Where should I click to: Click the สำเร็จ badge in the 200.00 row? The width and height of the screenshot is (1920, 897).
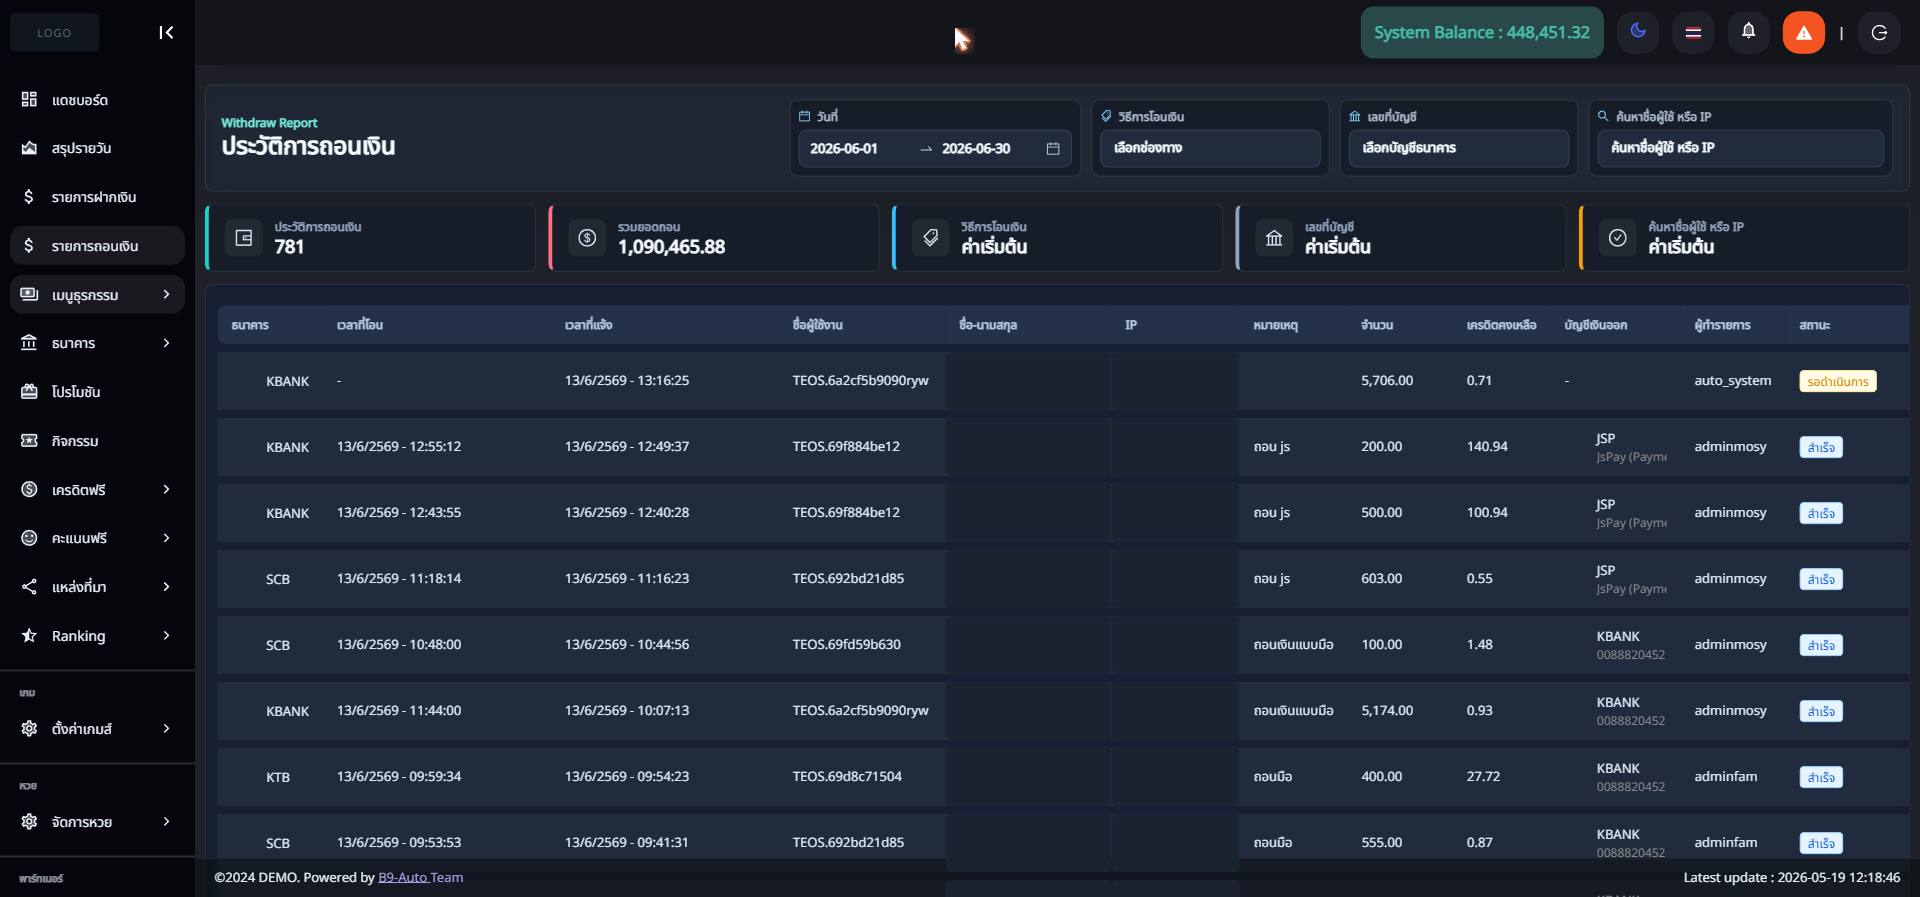coord(1821,447)
